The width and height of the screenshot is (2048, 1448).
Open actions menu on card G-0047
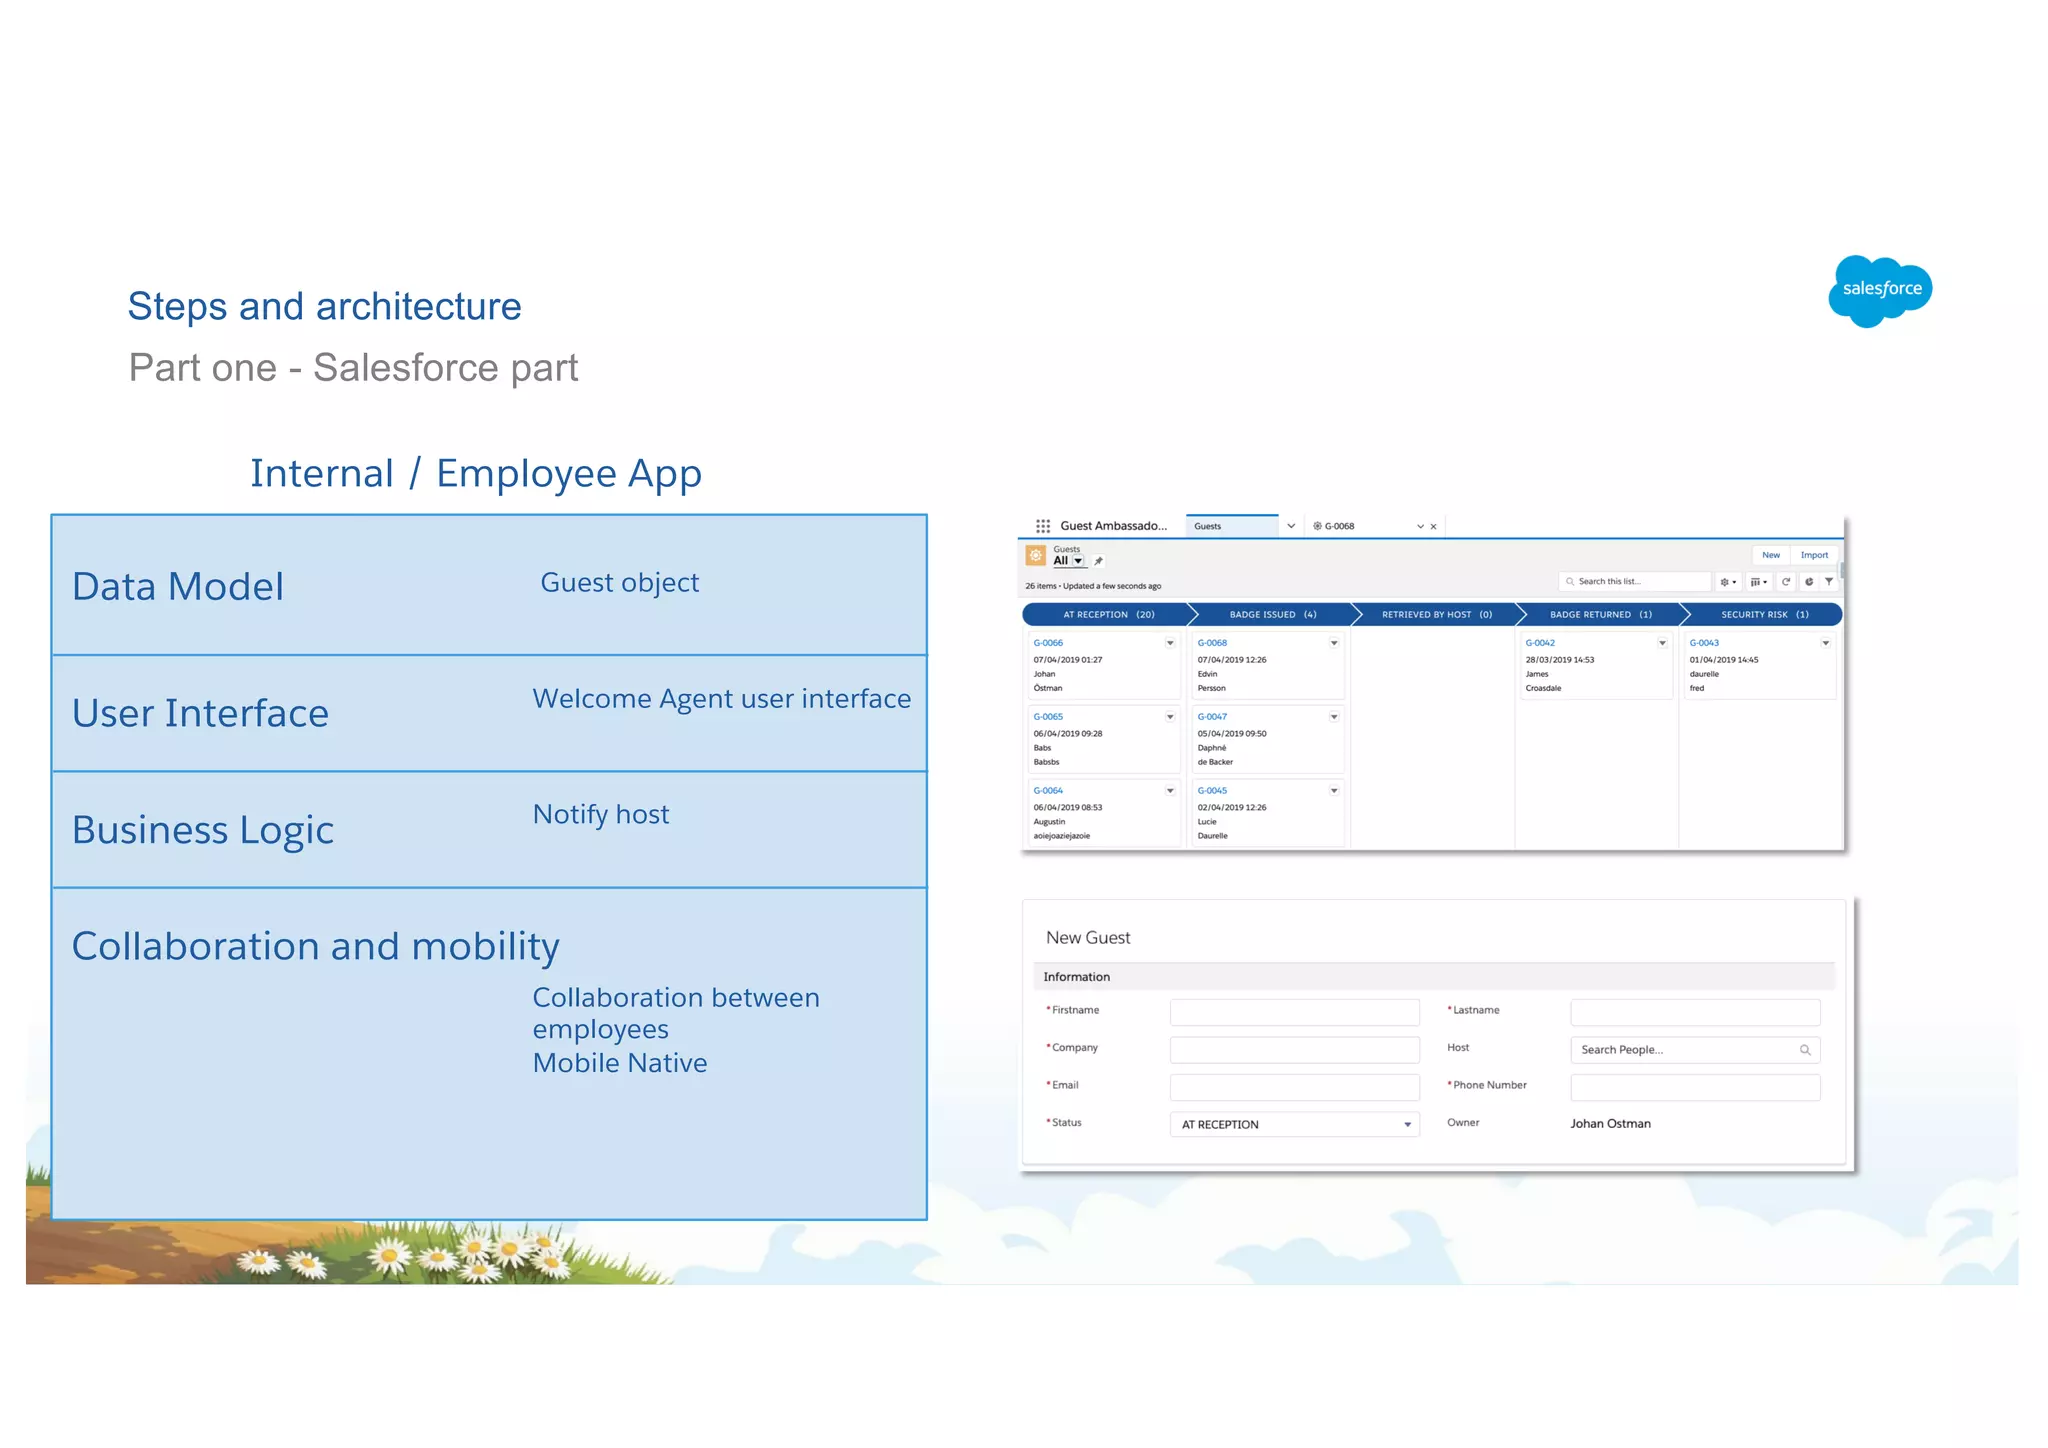click(x=1334, y=717)
